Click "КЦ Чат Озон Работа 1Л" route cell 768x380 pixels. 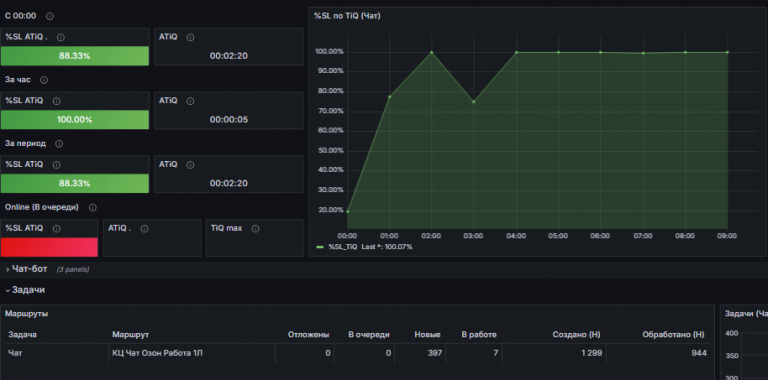157,353
